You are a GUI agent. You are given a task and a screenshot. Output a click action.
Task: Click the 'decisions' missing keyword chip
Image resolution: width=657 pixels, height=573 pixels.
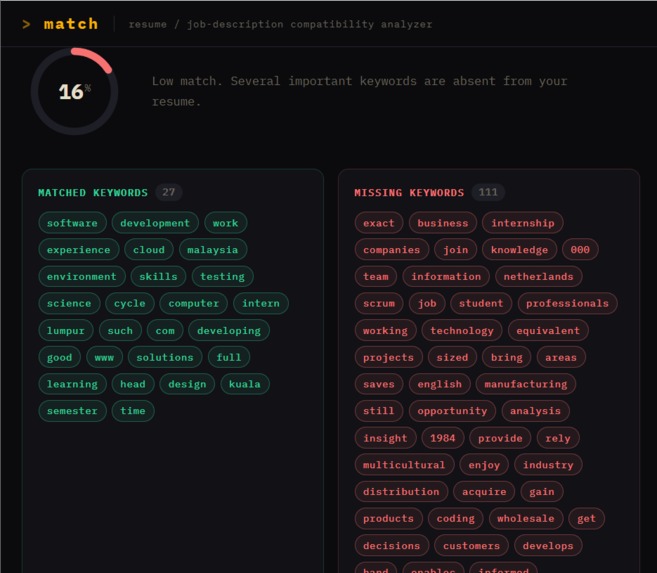tap(392, 546)
